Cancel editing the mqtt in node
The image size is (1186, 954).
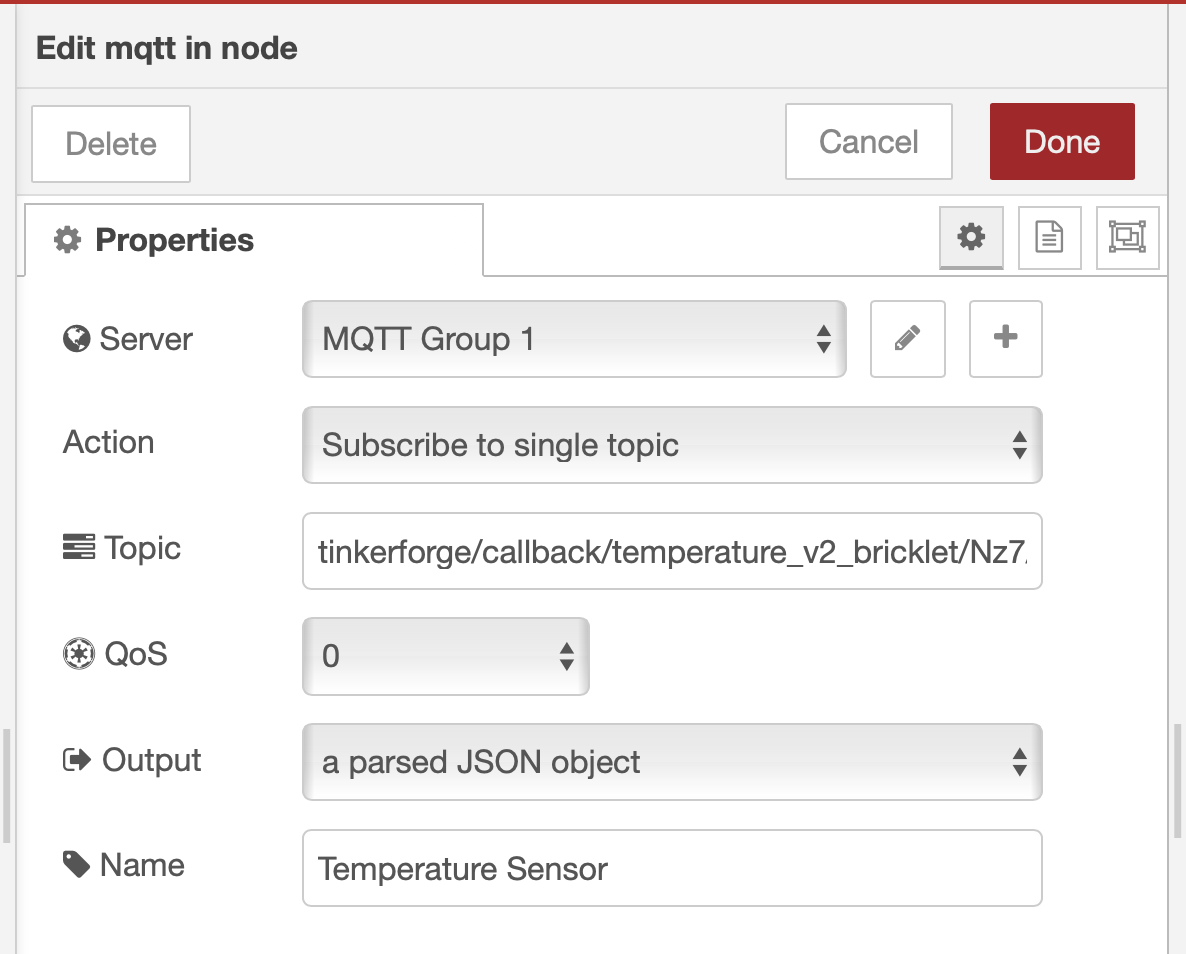[868, 141]
